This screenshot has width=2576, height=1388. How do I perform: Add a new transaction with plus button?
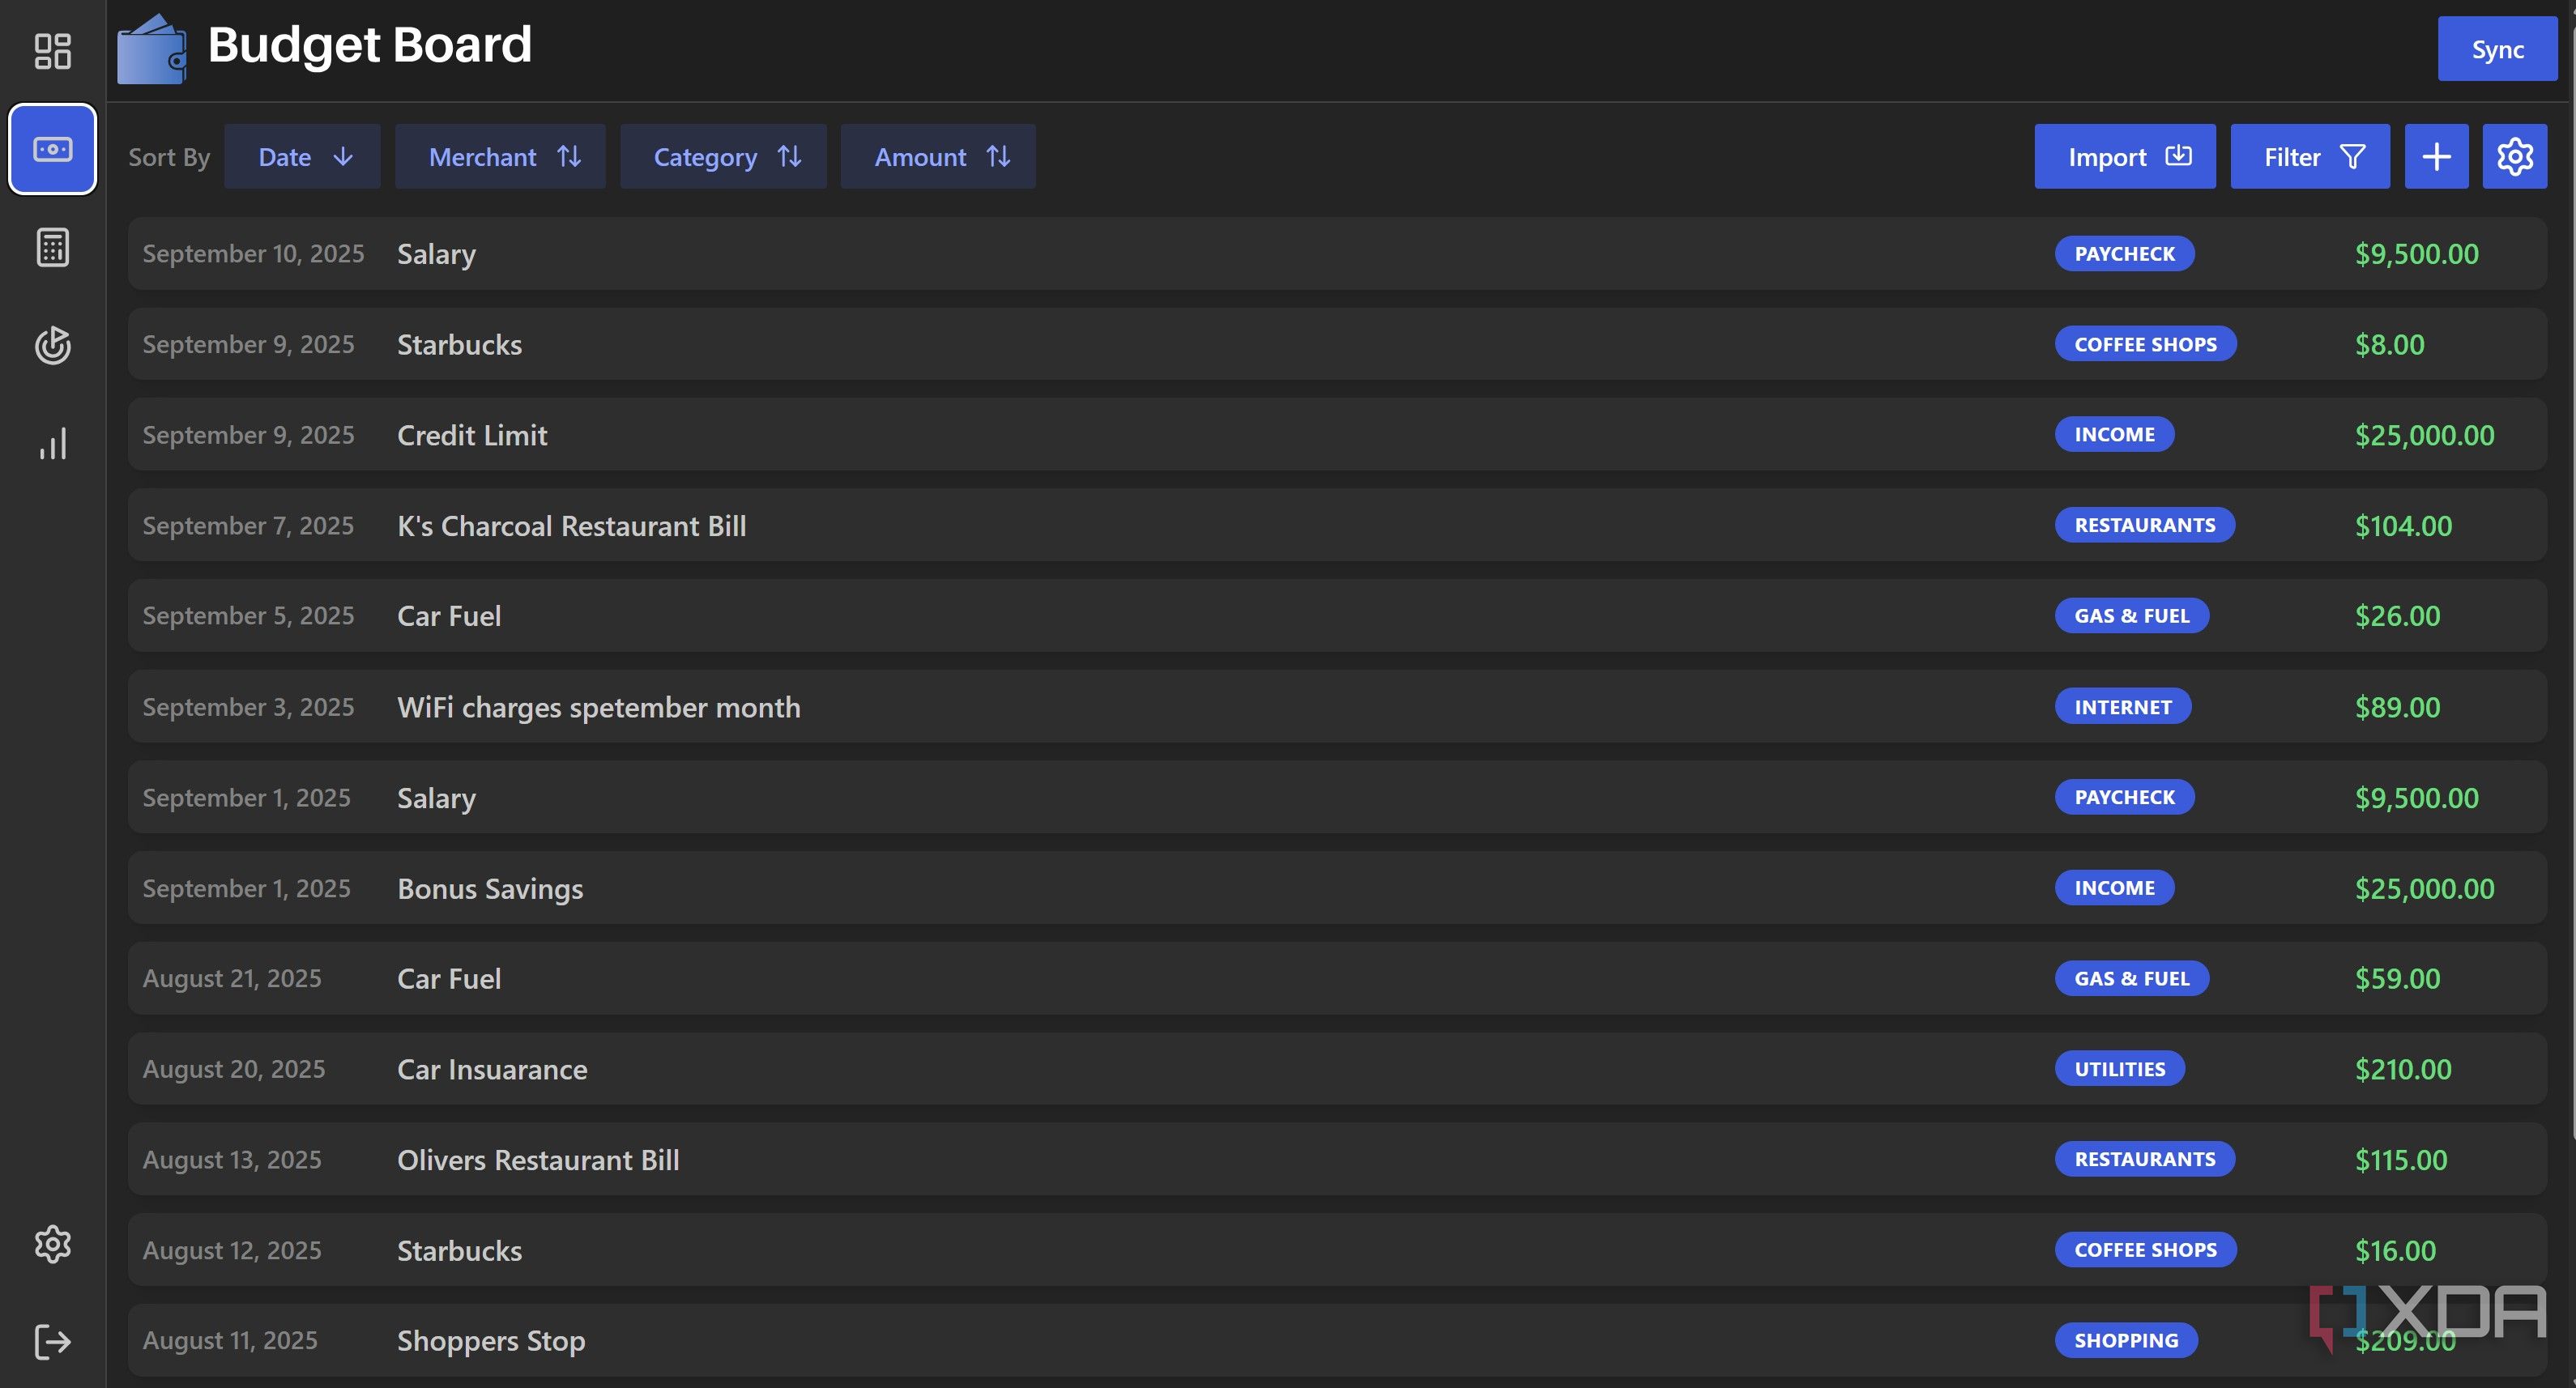coord(2436,156)
